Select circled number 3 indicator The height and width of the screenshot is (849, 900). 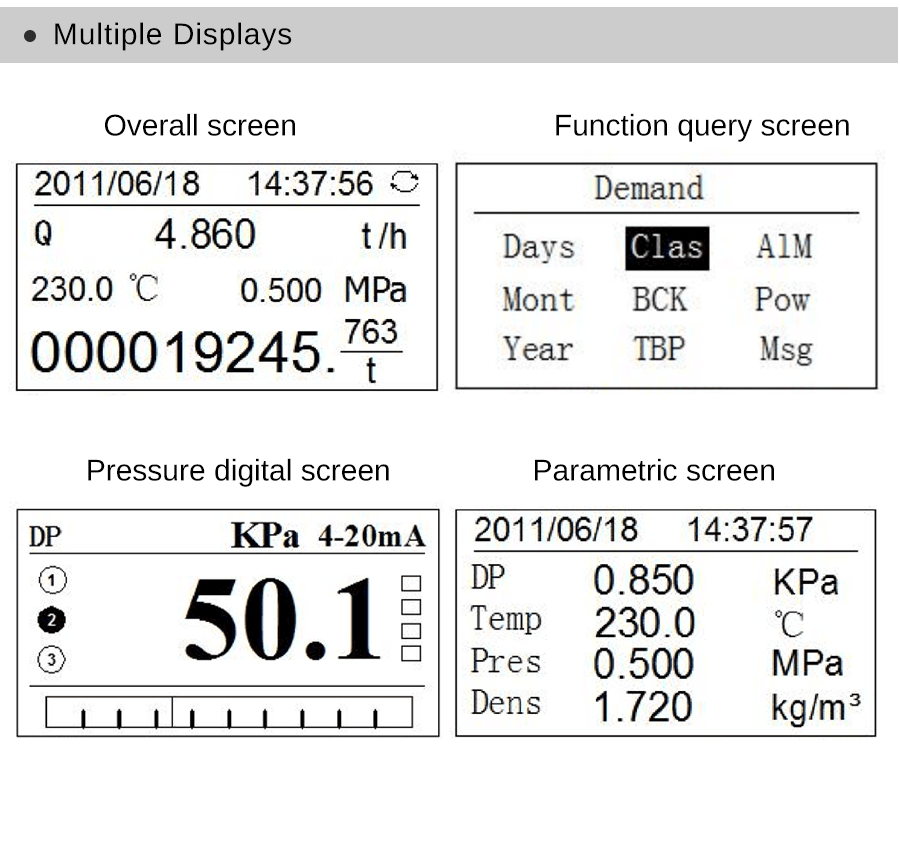coord(51,659)
